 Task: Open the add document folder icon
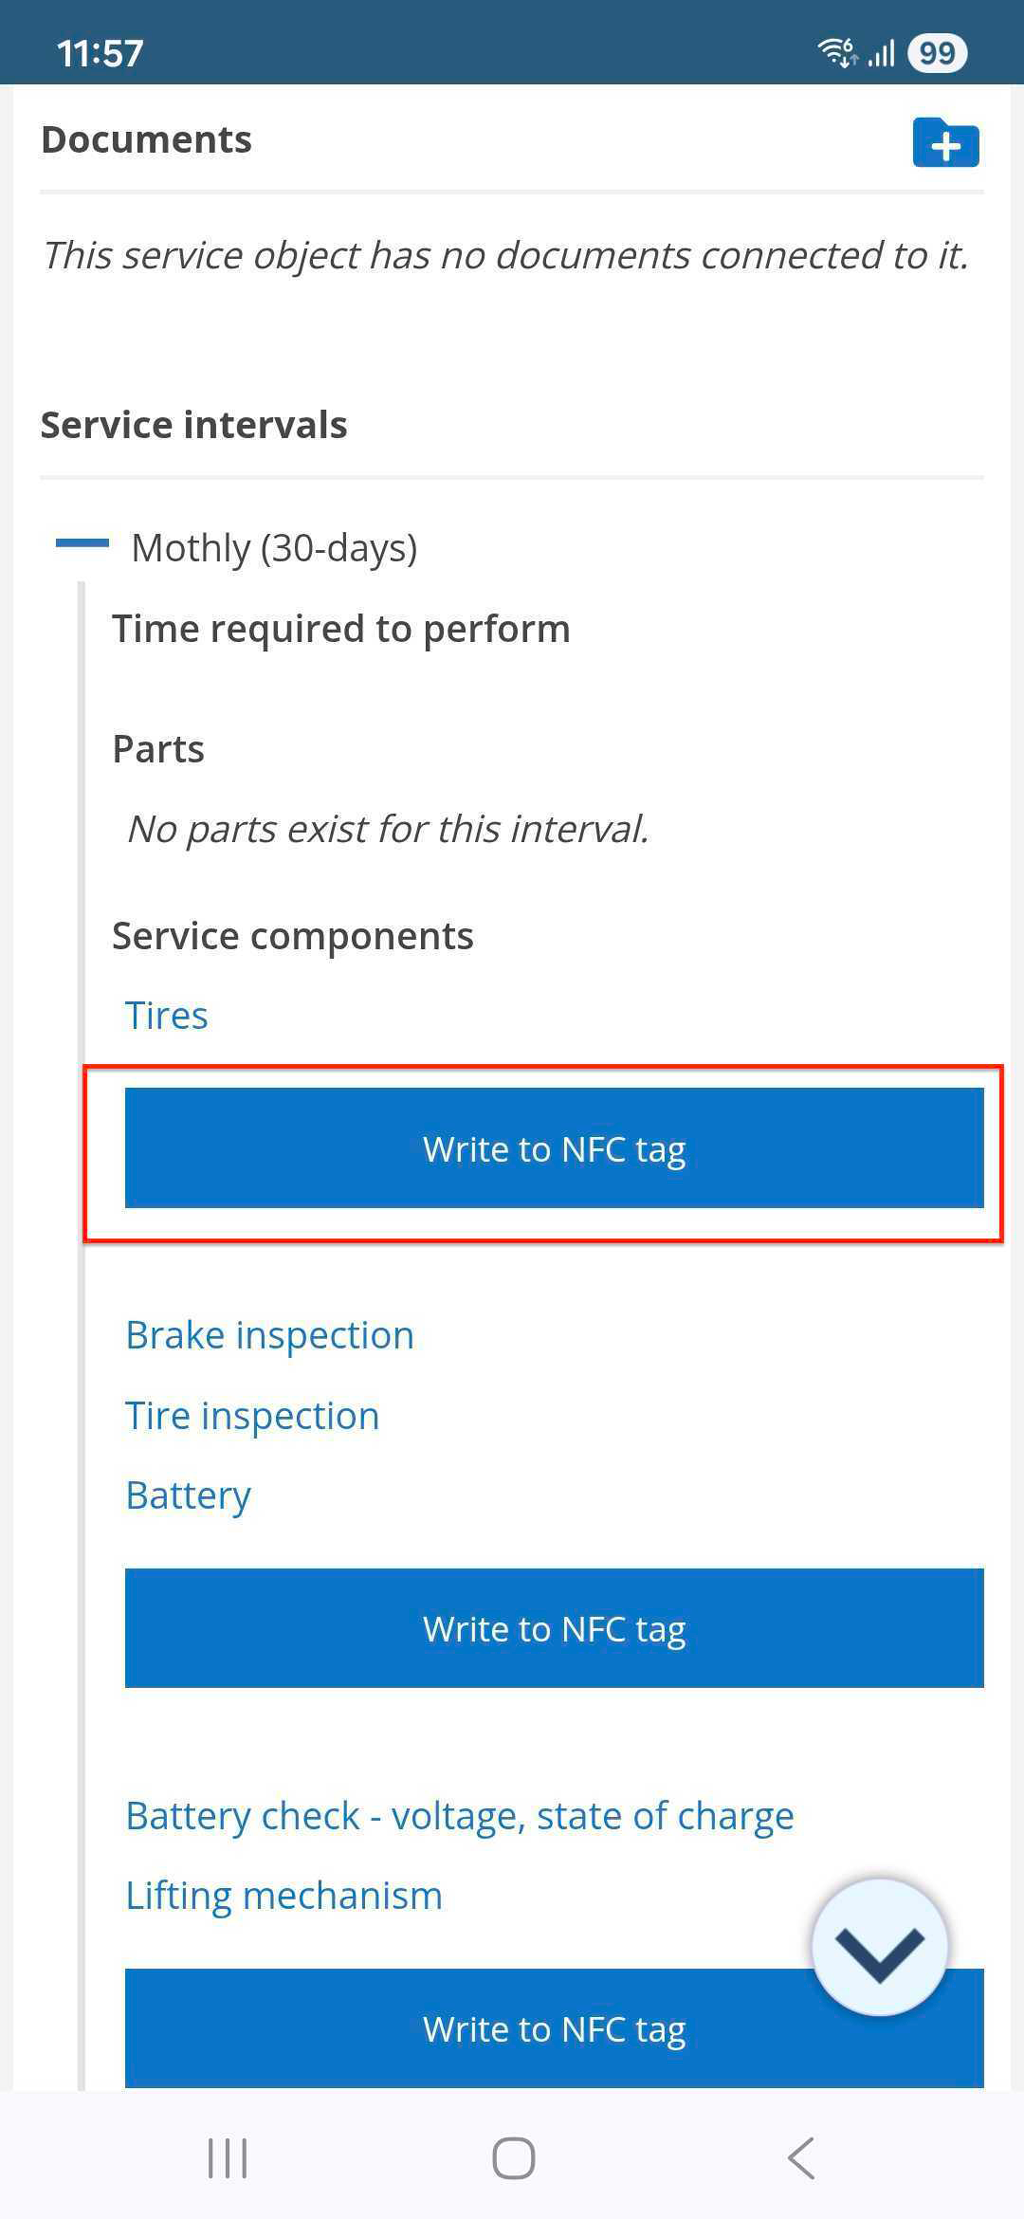tap(944, 143)
